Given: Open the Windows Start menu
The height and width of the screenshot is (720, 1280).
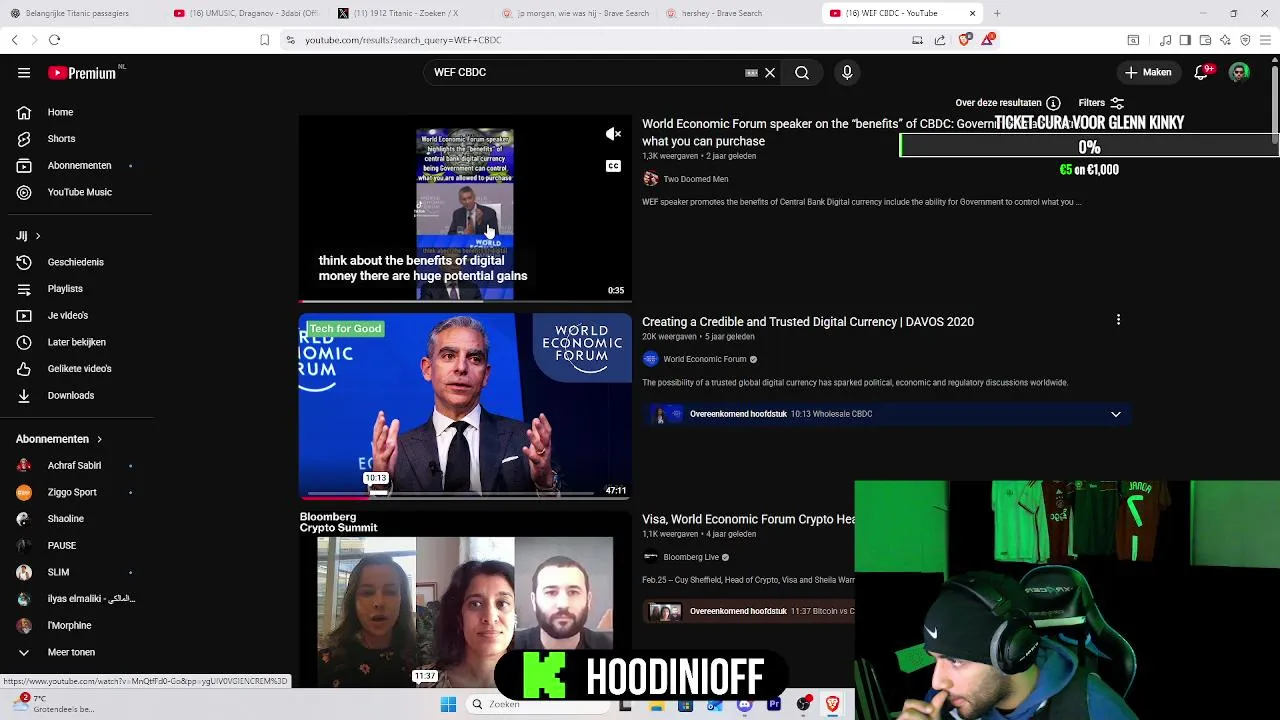Looking at the screenshot, I should [448, 704].
